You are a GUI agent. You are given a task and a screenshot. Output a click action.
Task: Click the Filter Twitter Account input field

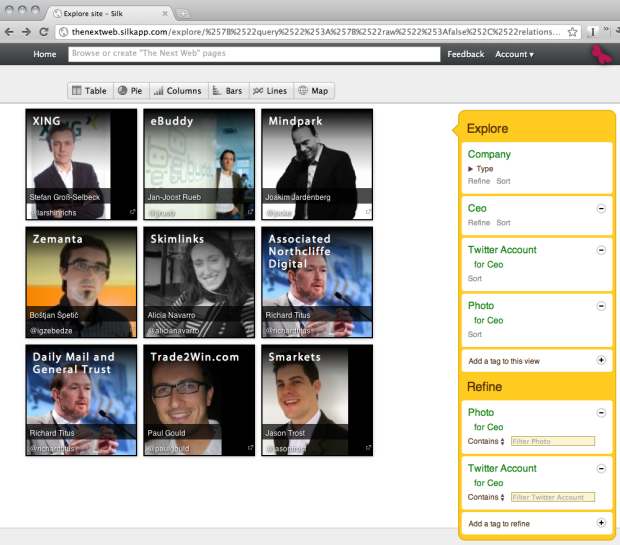(553, 497)
